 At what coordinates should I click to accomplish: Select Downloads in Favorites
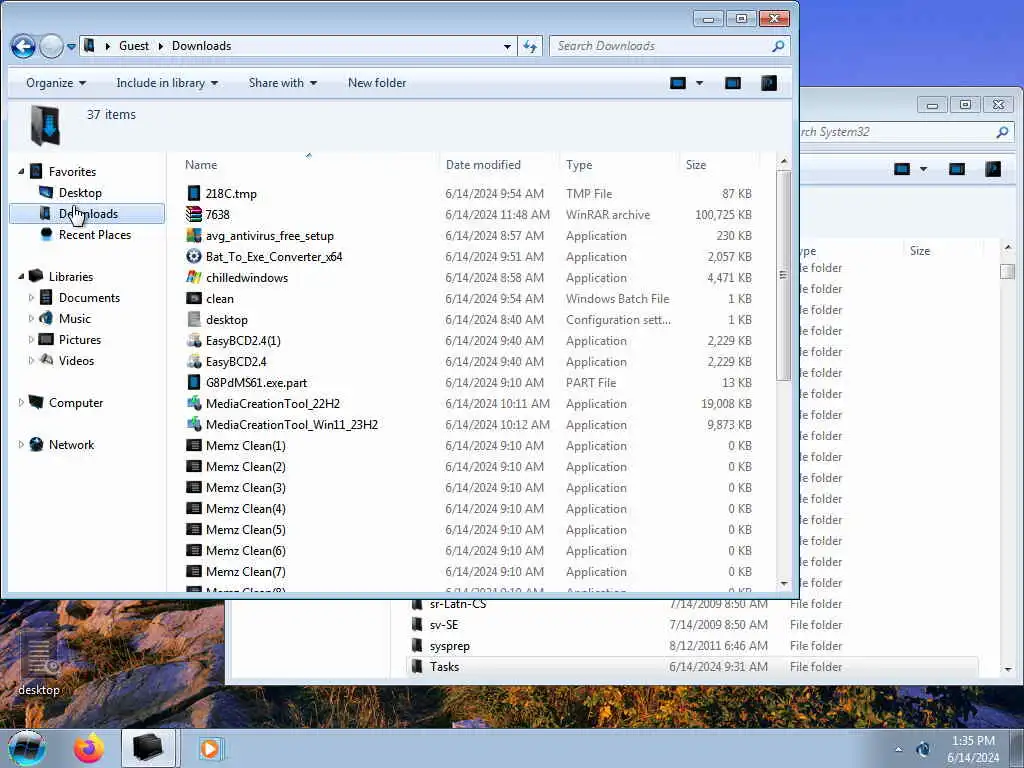pos(88,214)
